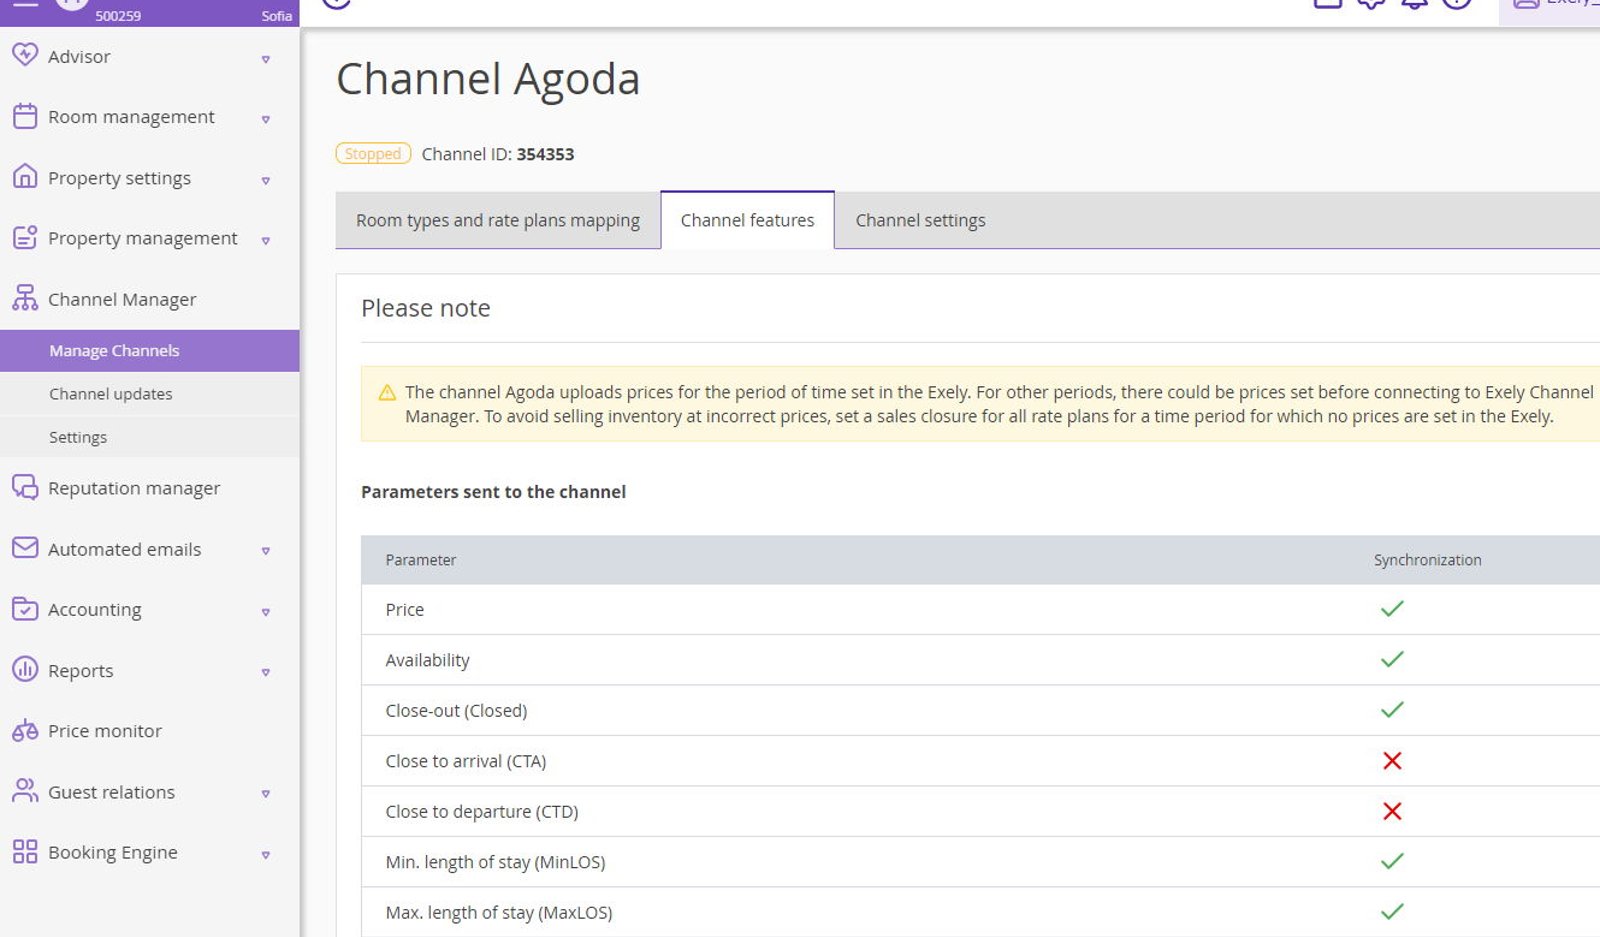1600x937 pixels.
Task: Click the Reputation manager chat icon
Action: (25, 487)
